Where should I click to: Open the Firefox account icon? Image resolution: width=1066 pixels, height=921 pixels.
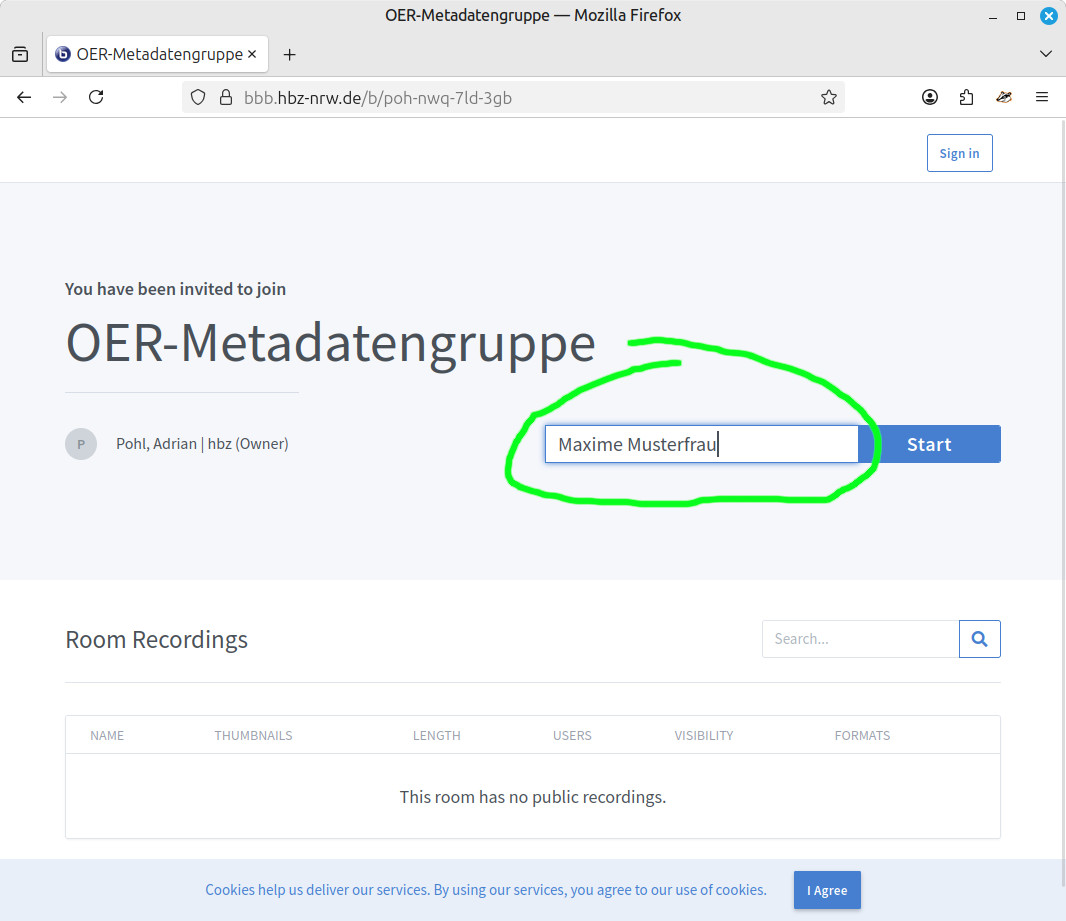930,97
